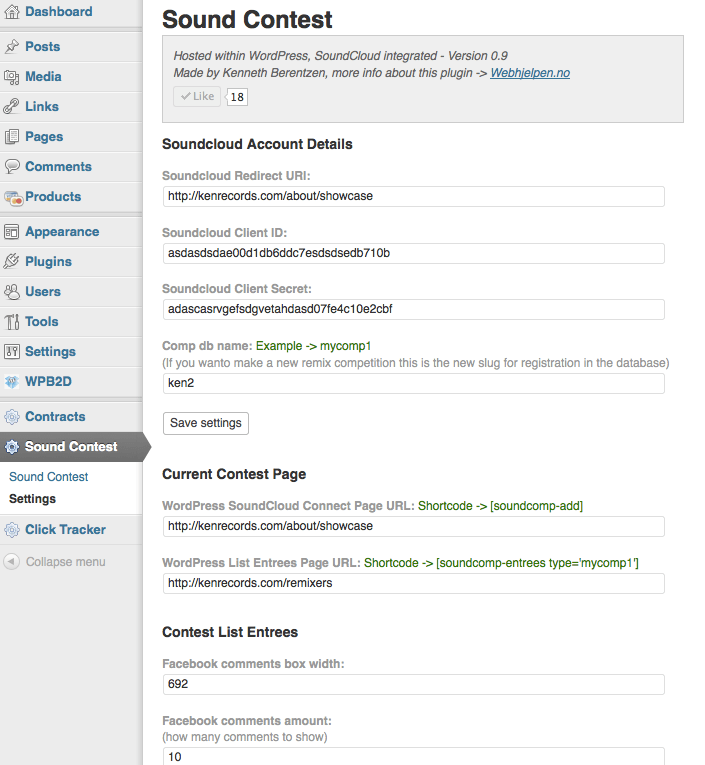Open the Webhjelpen.no link

click(530, 73)
